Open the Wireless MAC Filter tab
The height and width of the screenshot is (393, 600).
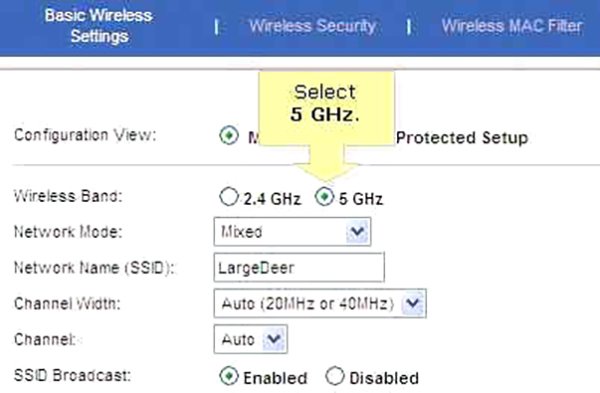tap(512, 26)
